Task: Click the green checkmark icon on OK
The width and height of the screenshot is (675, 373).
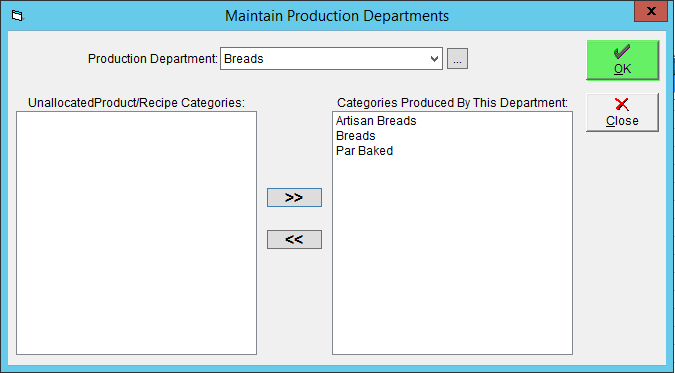Action: click(622, 52)
